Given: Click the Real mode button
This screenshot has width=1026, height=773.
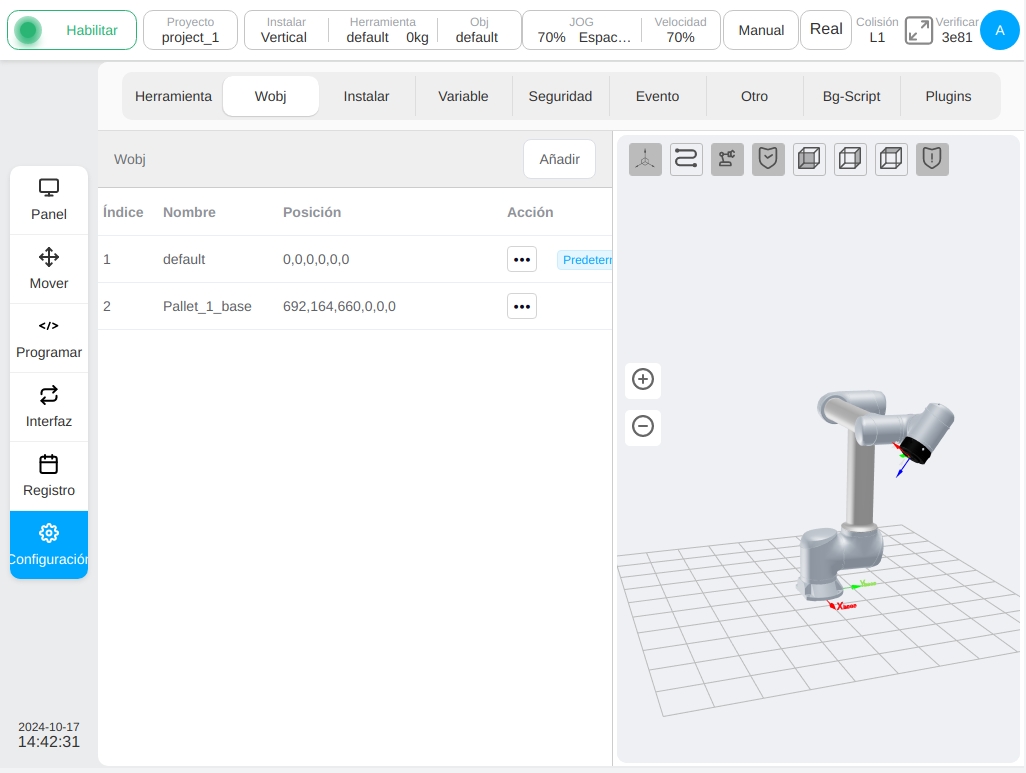Looking at the screenshot, I should pos(826,30).
